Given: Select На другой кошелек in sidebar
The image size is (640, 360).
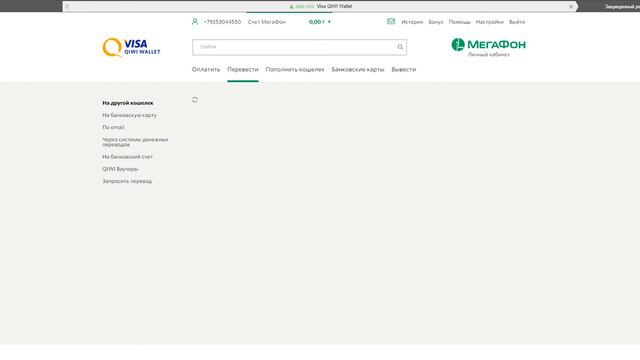Looking at the screenshot, I should [128, 103].
